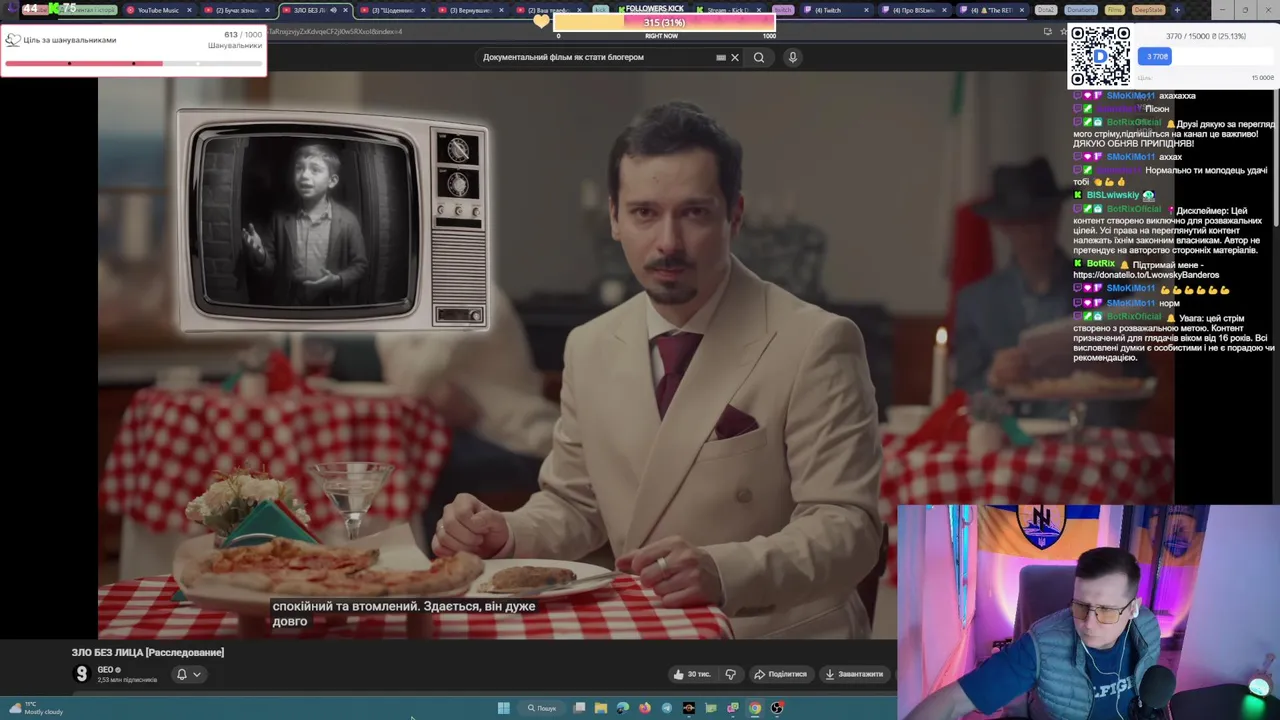Click the Followers Kick 315 progress bar
This screenshot has width=1280, height=720.
pyautogui.click(x=664, y=22)
